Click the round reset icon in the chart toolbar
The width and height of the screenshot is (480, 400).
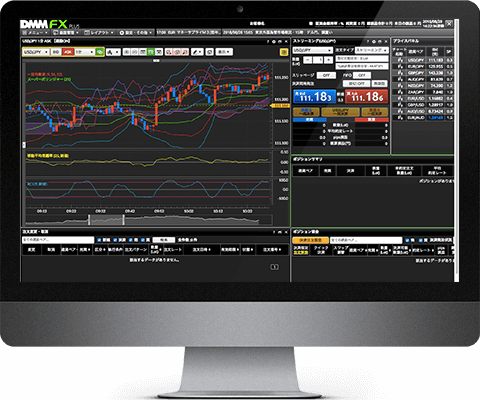pos(210,52)
